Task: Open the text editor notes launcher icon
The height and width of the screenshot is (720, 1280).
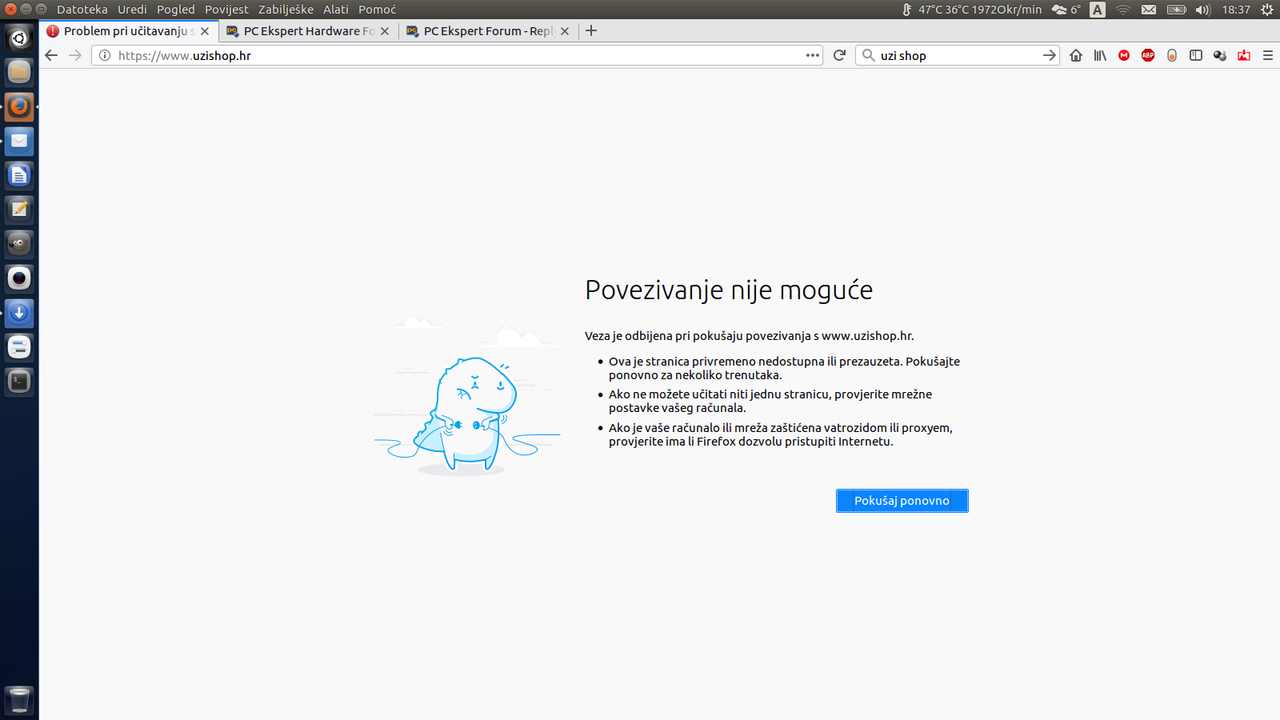Action: (x=20, y=209)
